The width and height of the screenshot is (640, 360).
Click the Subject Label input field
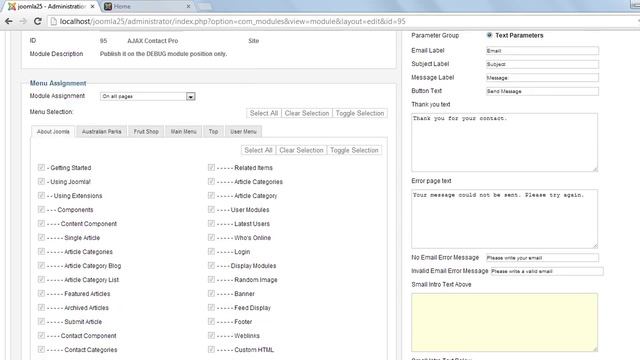point(542,64)
